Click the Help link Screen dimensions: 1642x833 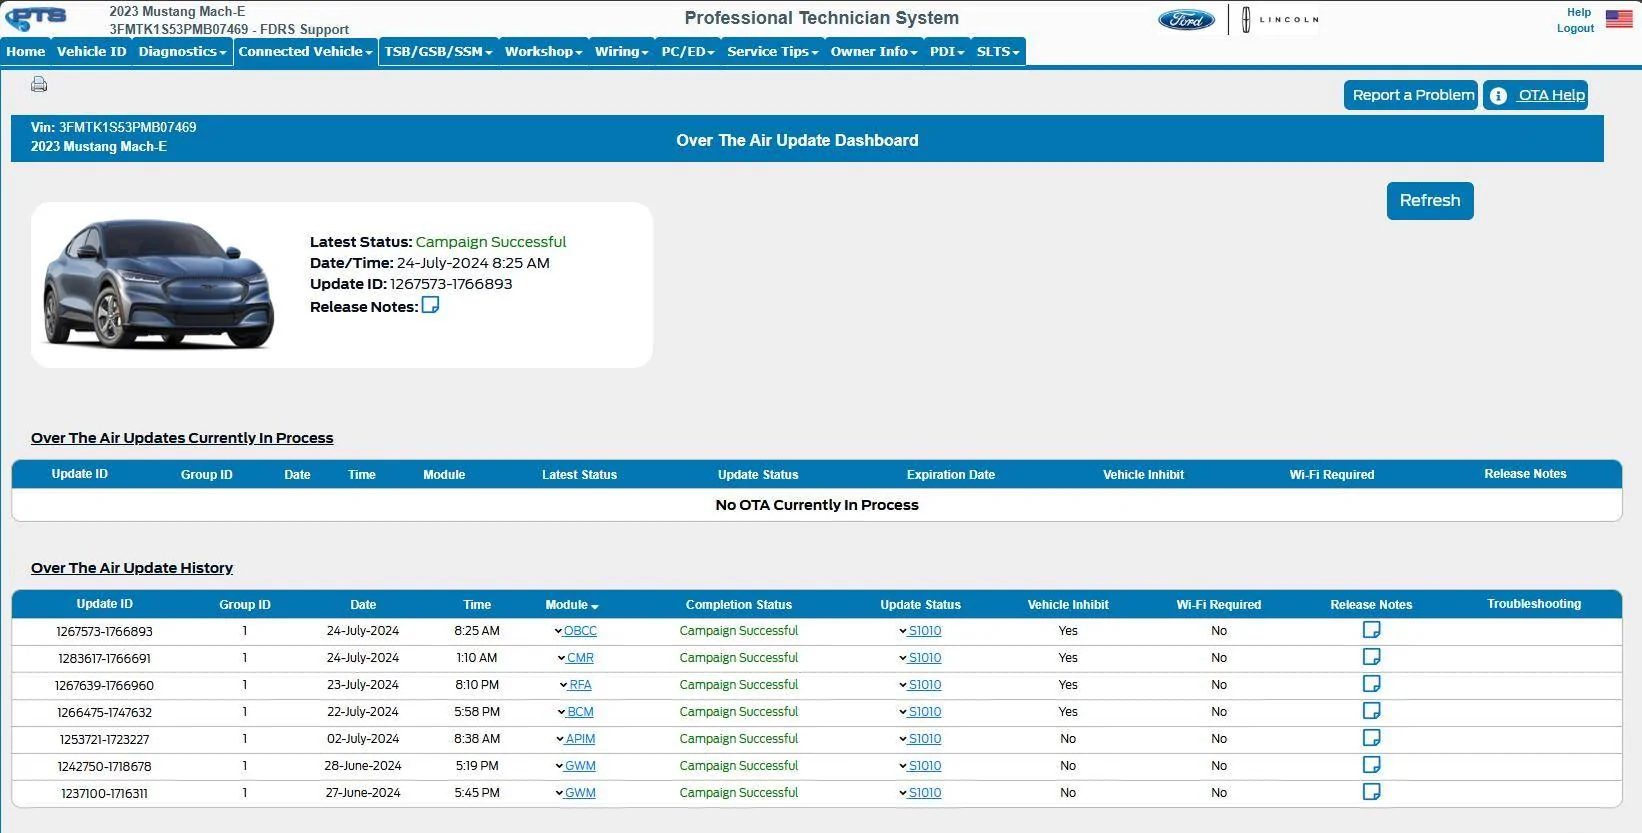[1579, 12]
